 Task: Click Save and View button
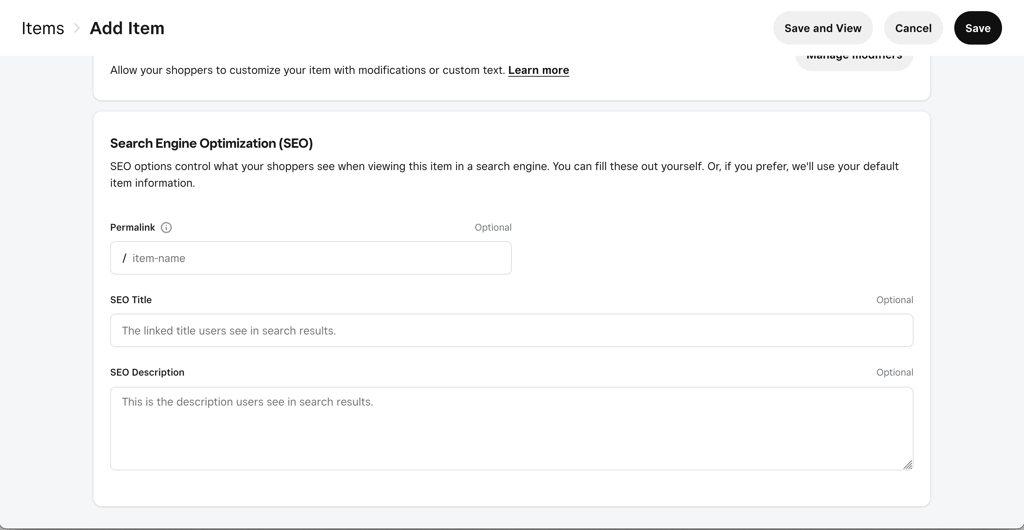[823, 28]
